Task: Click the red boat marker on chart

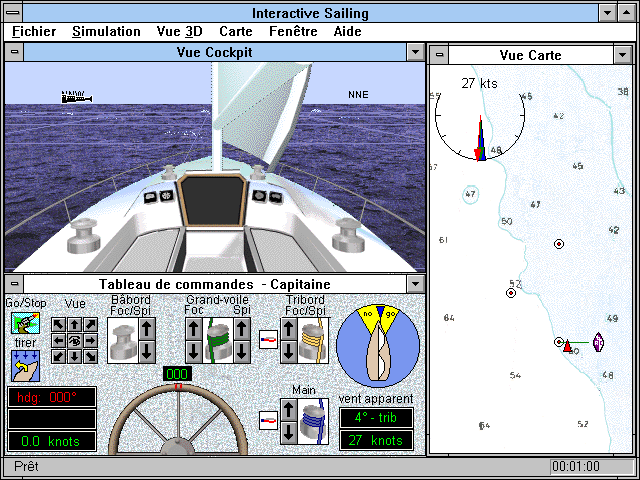Action: [x=567, y=346]
